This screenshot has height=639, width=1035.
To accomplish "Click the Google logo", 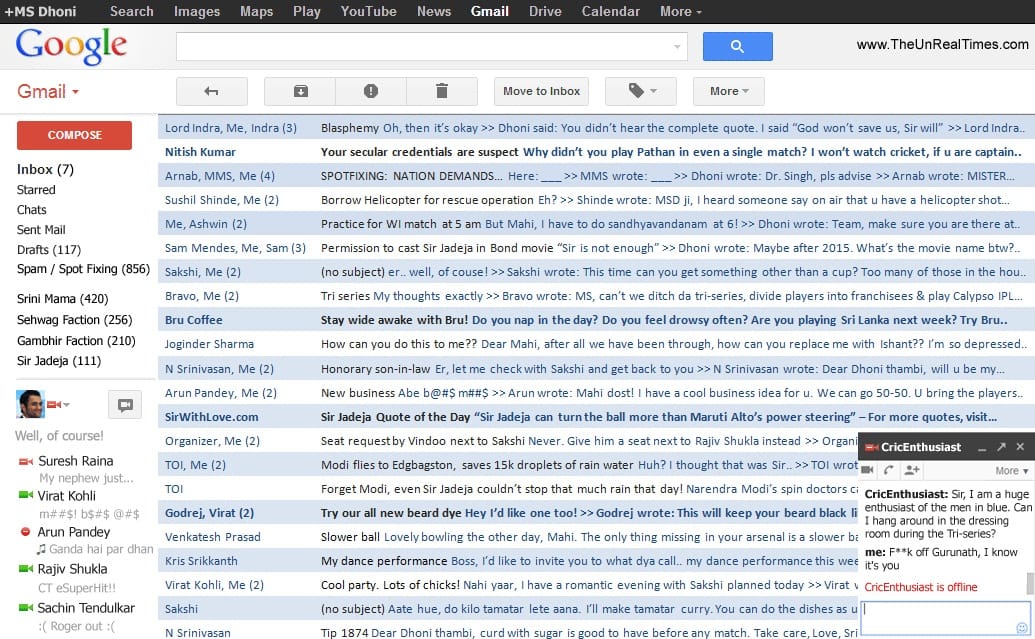I will 71,46.
